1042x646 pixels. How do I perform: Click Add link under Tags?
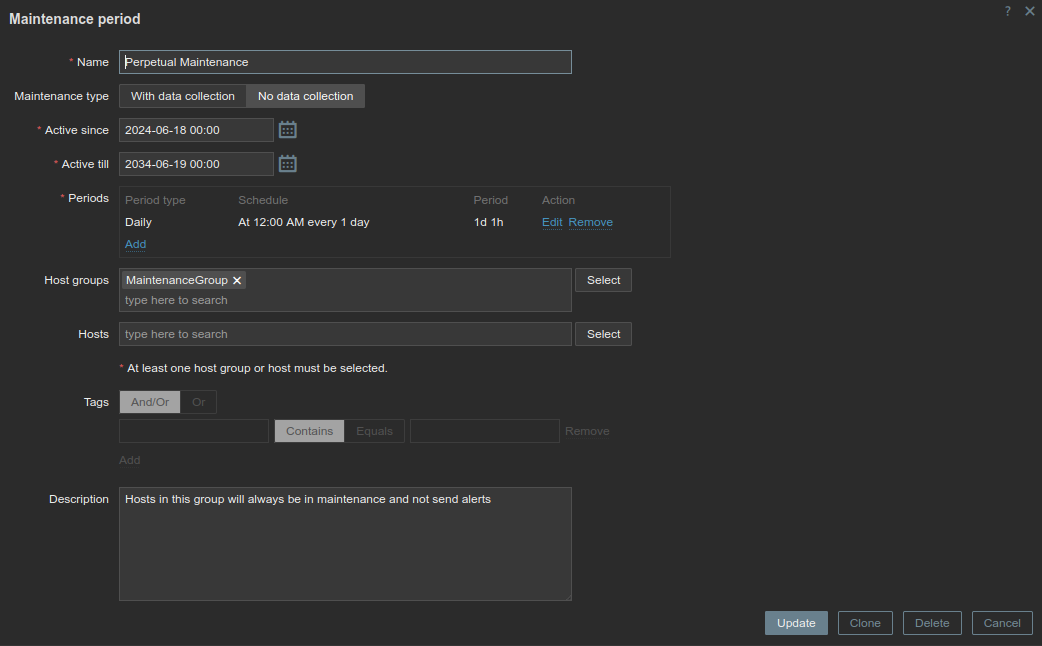coord(130,460)
